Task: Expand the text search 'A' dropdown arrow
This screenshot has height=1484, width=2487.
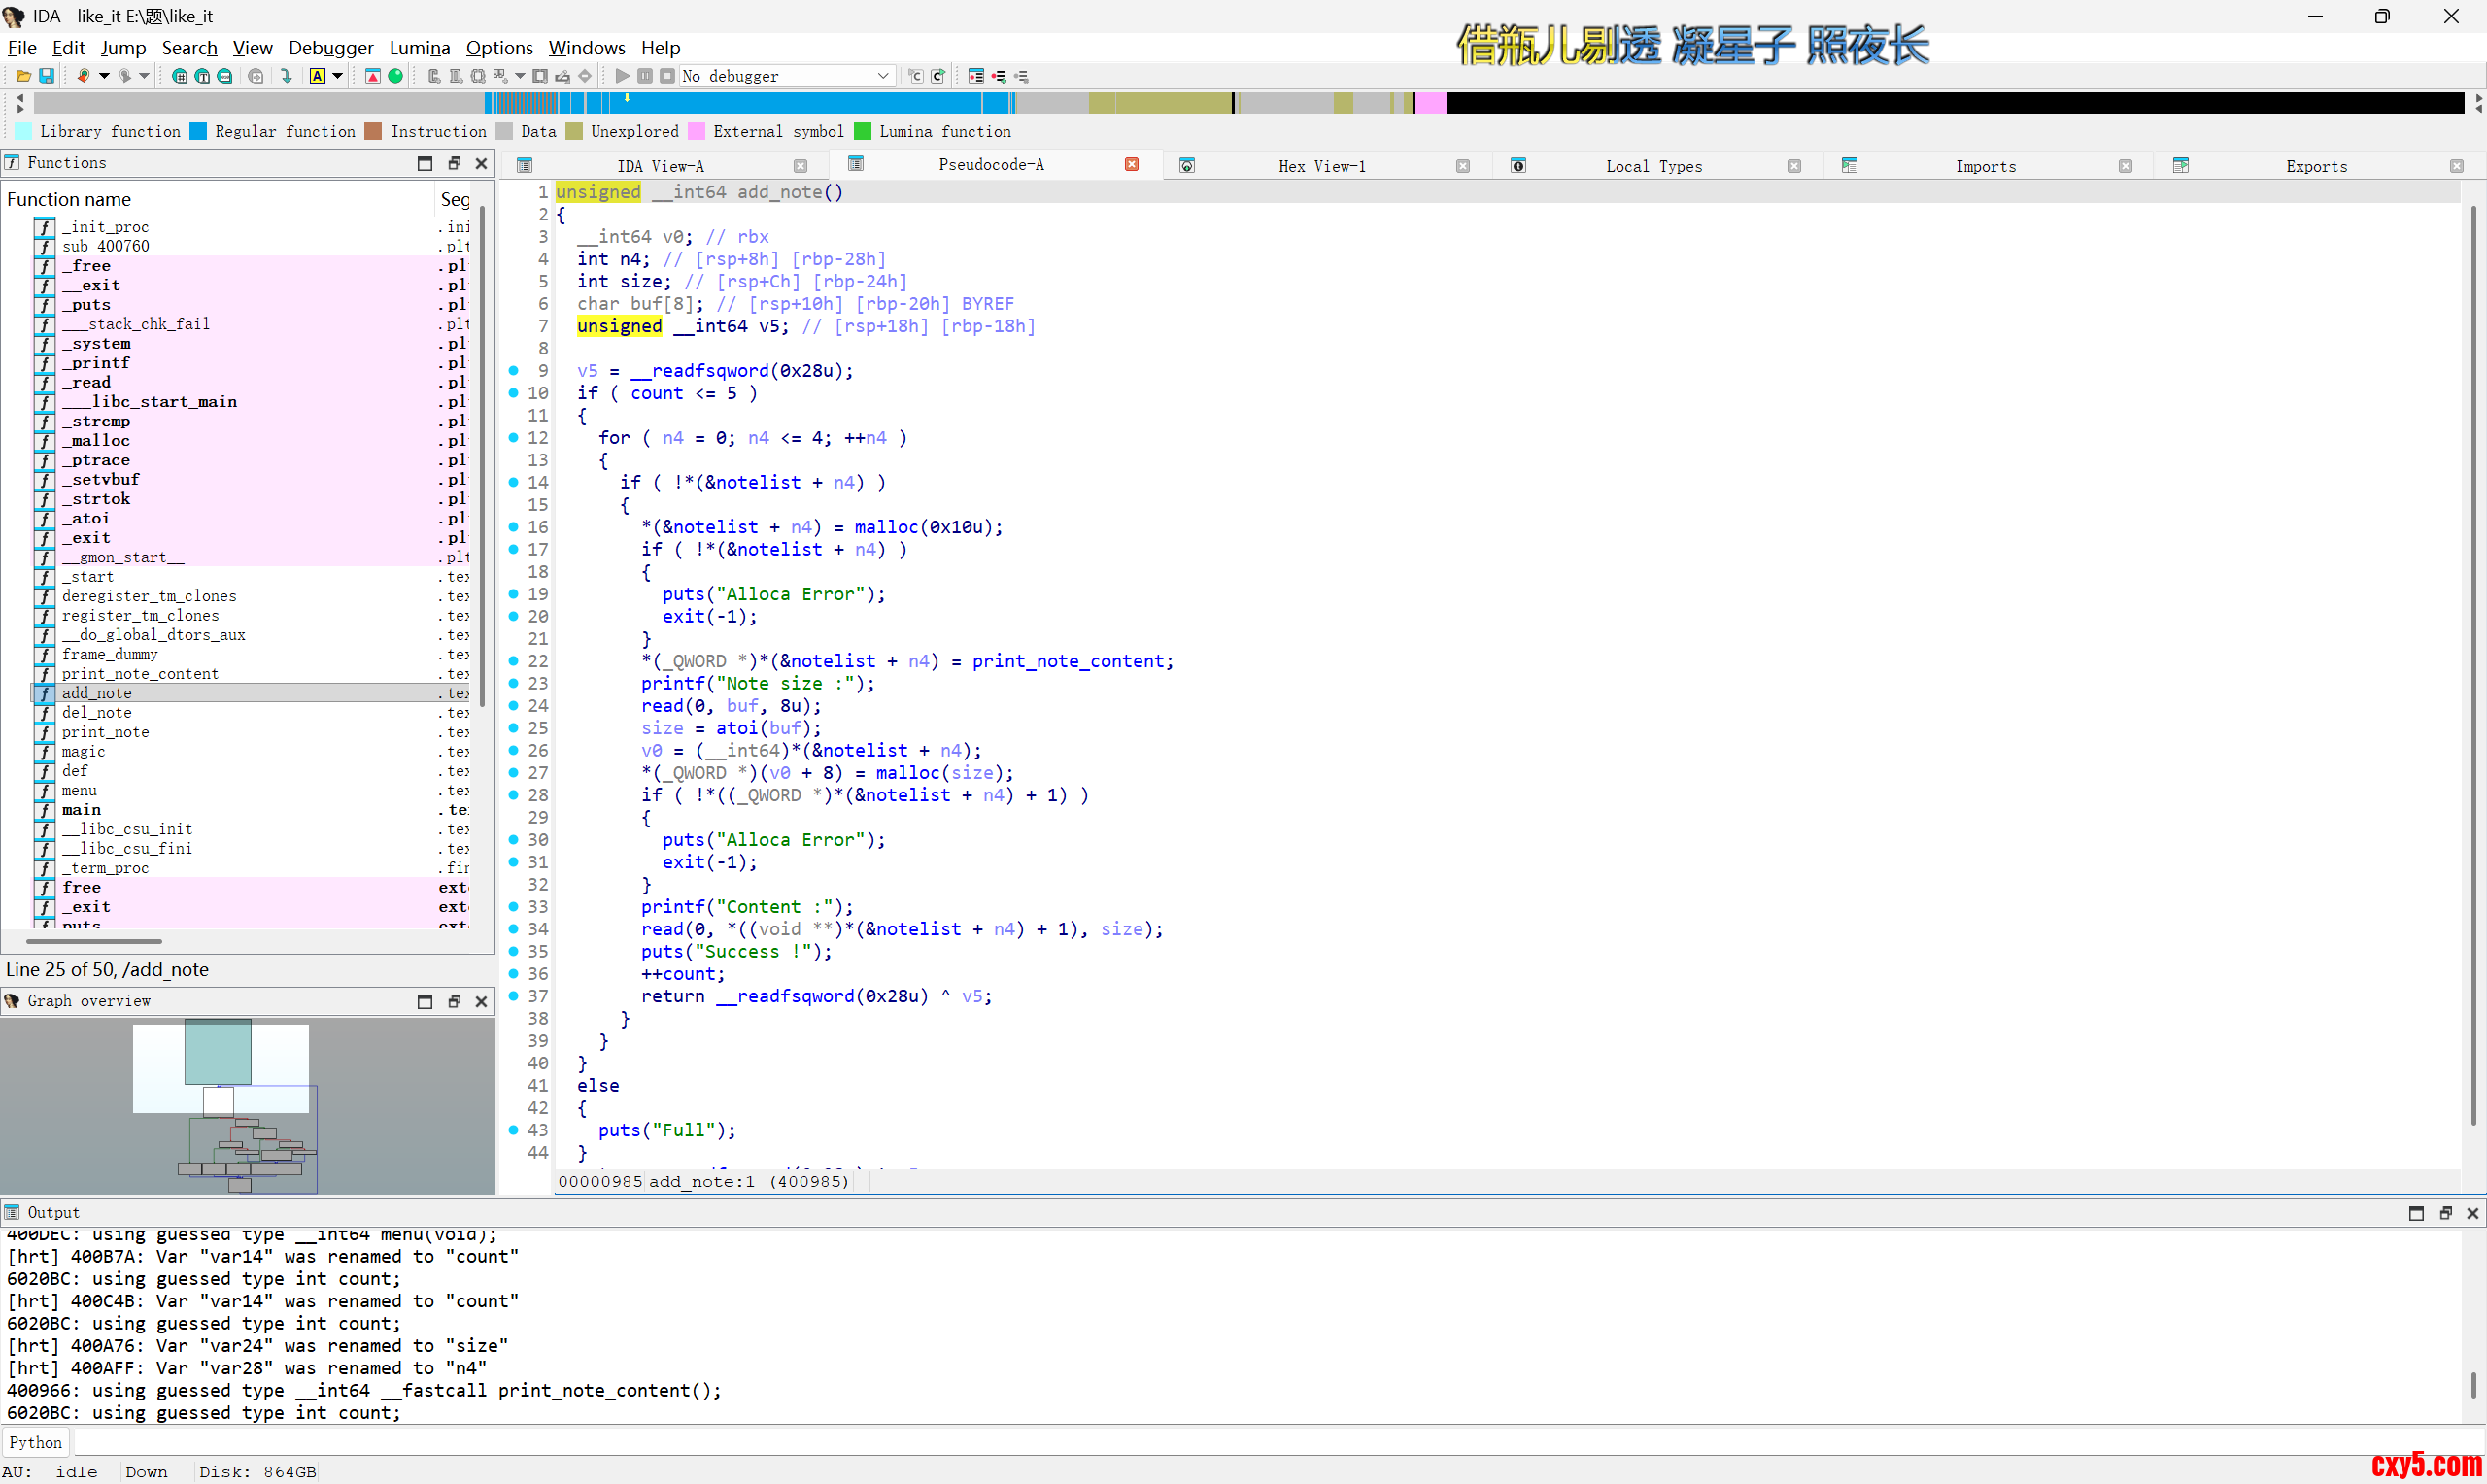Action: [338, 76]
